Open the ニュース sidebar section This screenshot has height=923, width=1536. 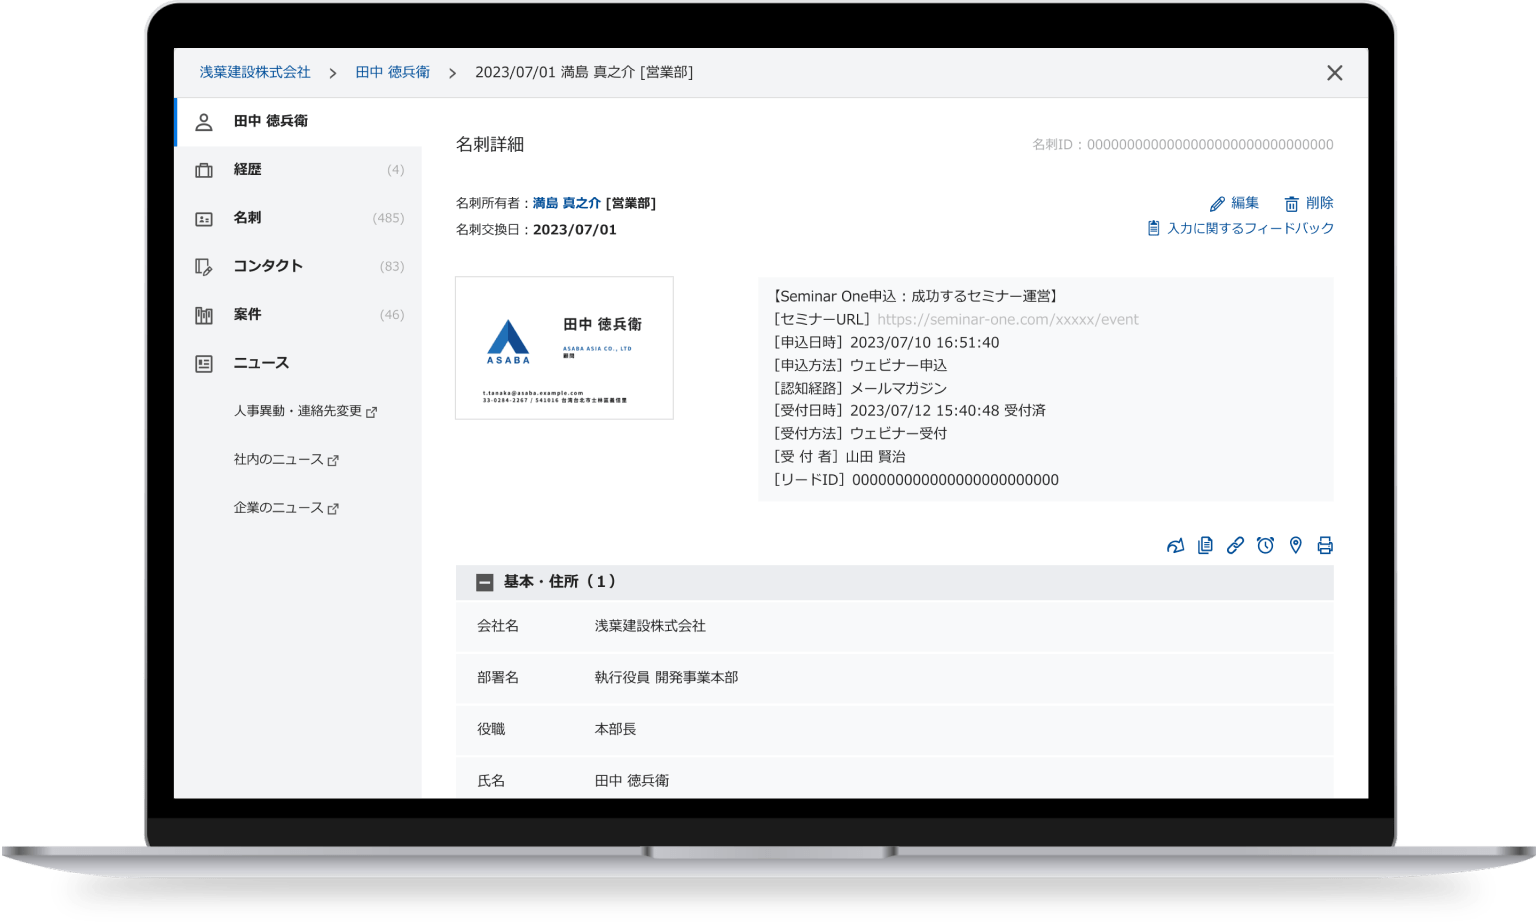(298, 363)
